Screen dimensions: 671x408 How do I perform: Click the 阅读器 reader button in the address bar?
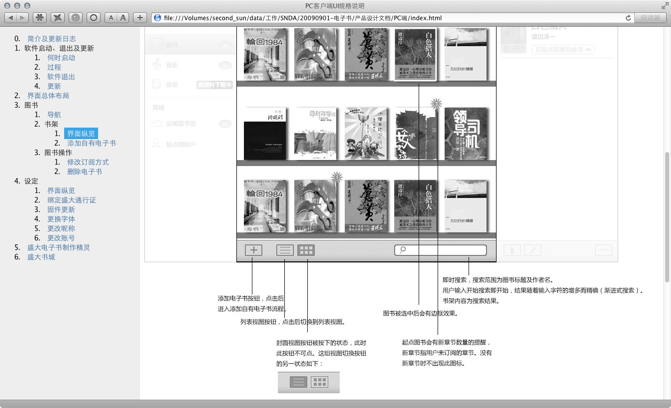tap(650, 18)
